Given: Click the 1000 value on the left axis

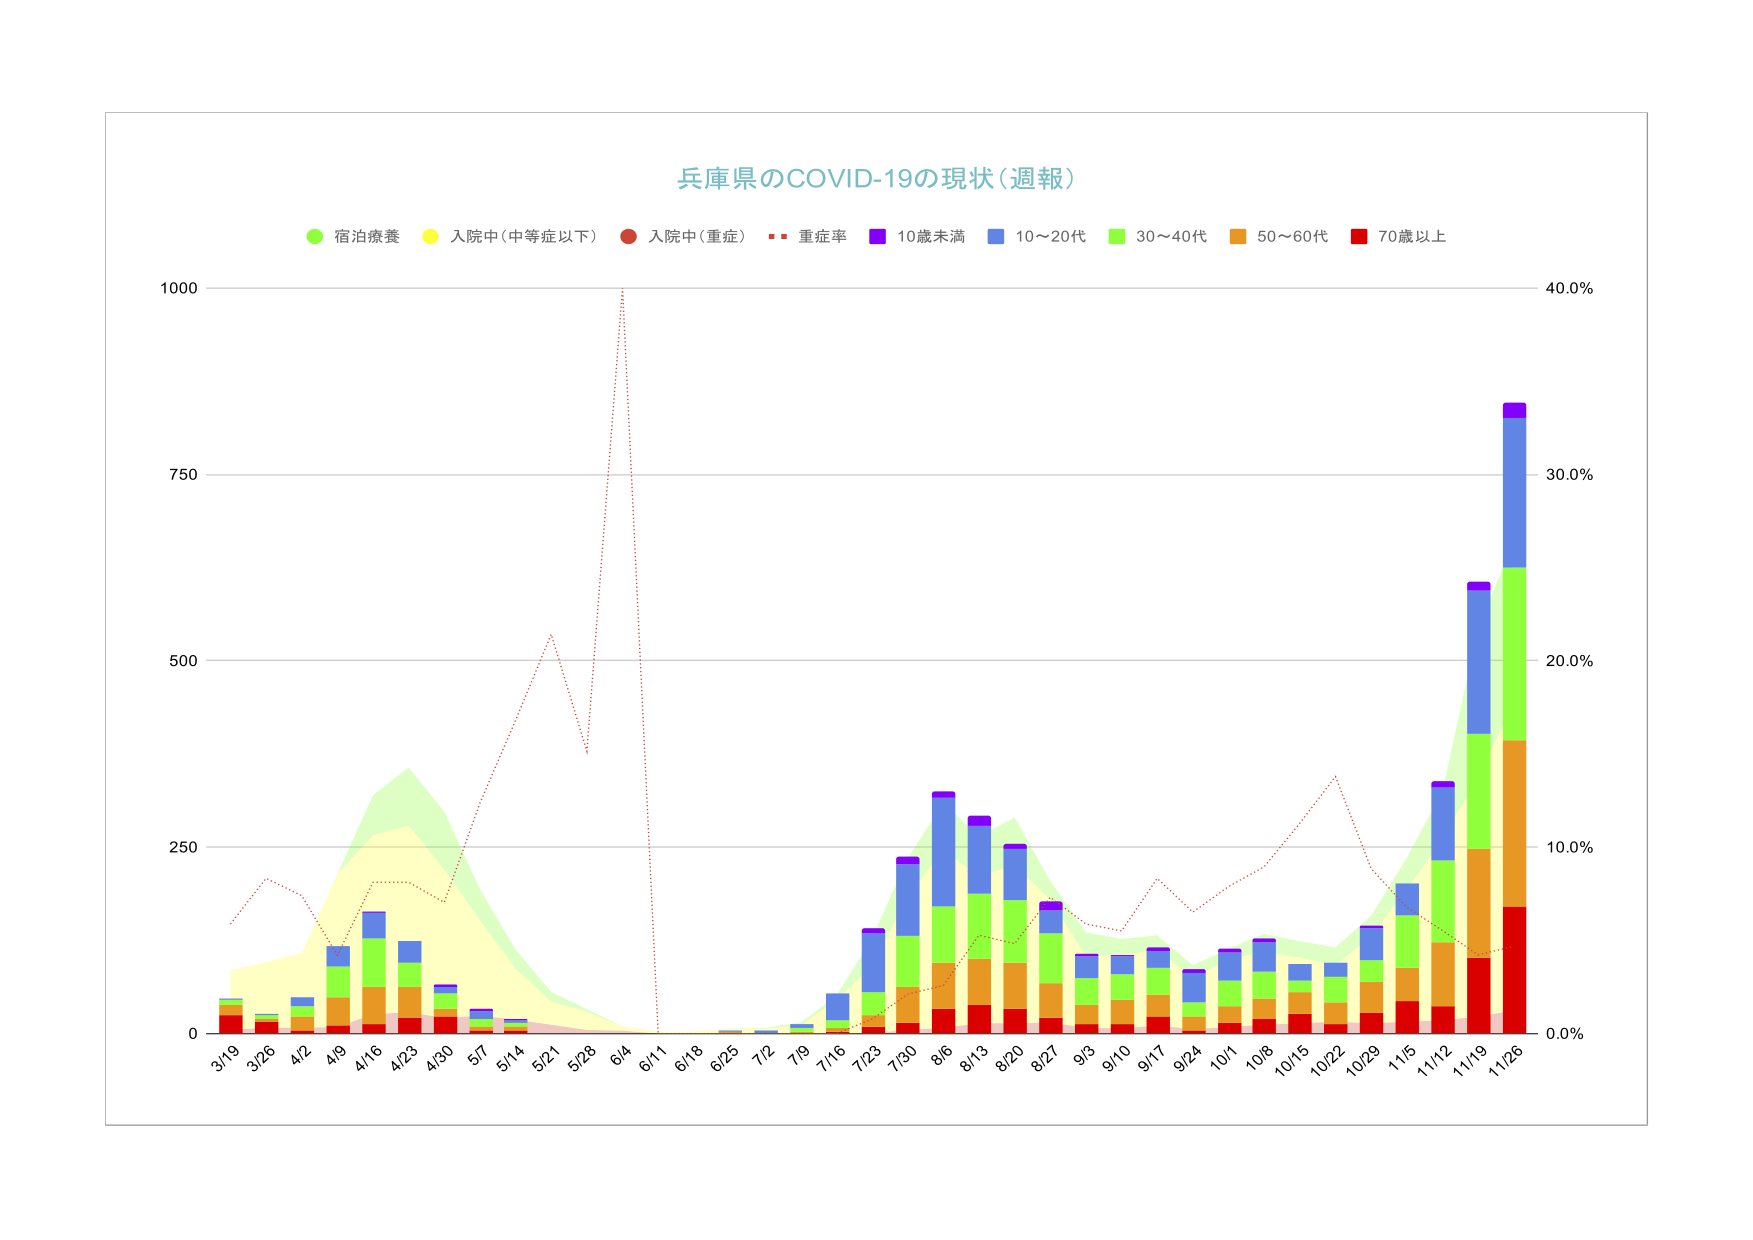Looking at the screenshot, I should [179, 288].
